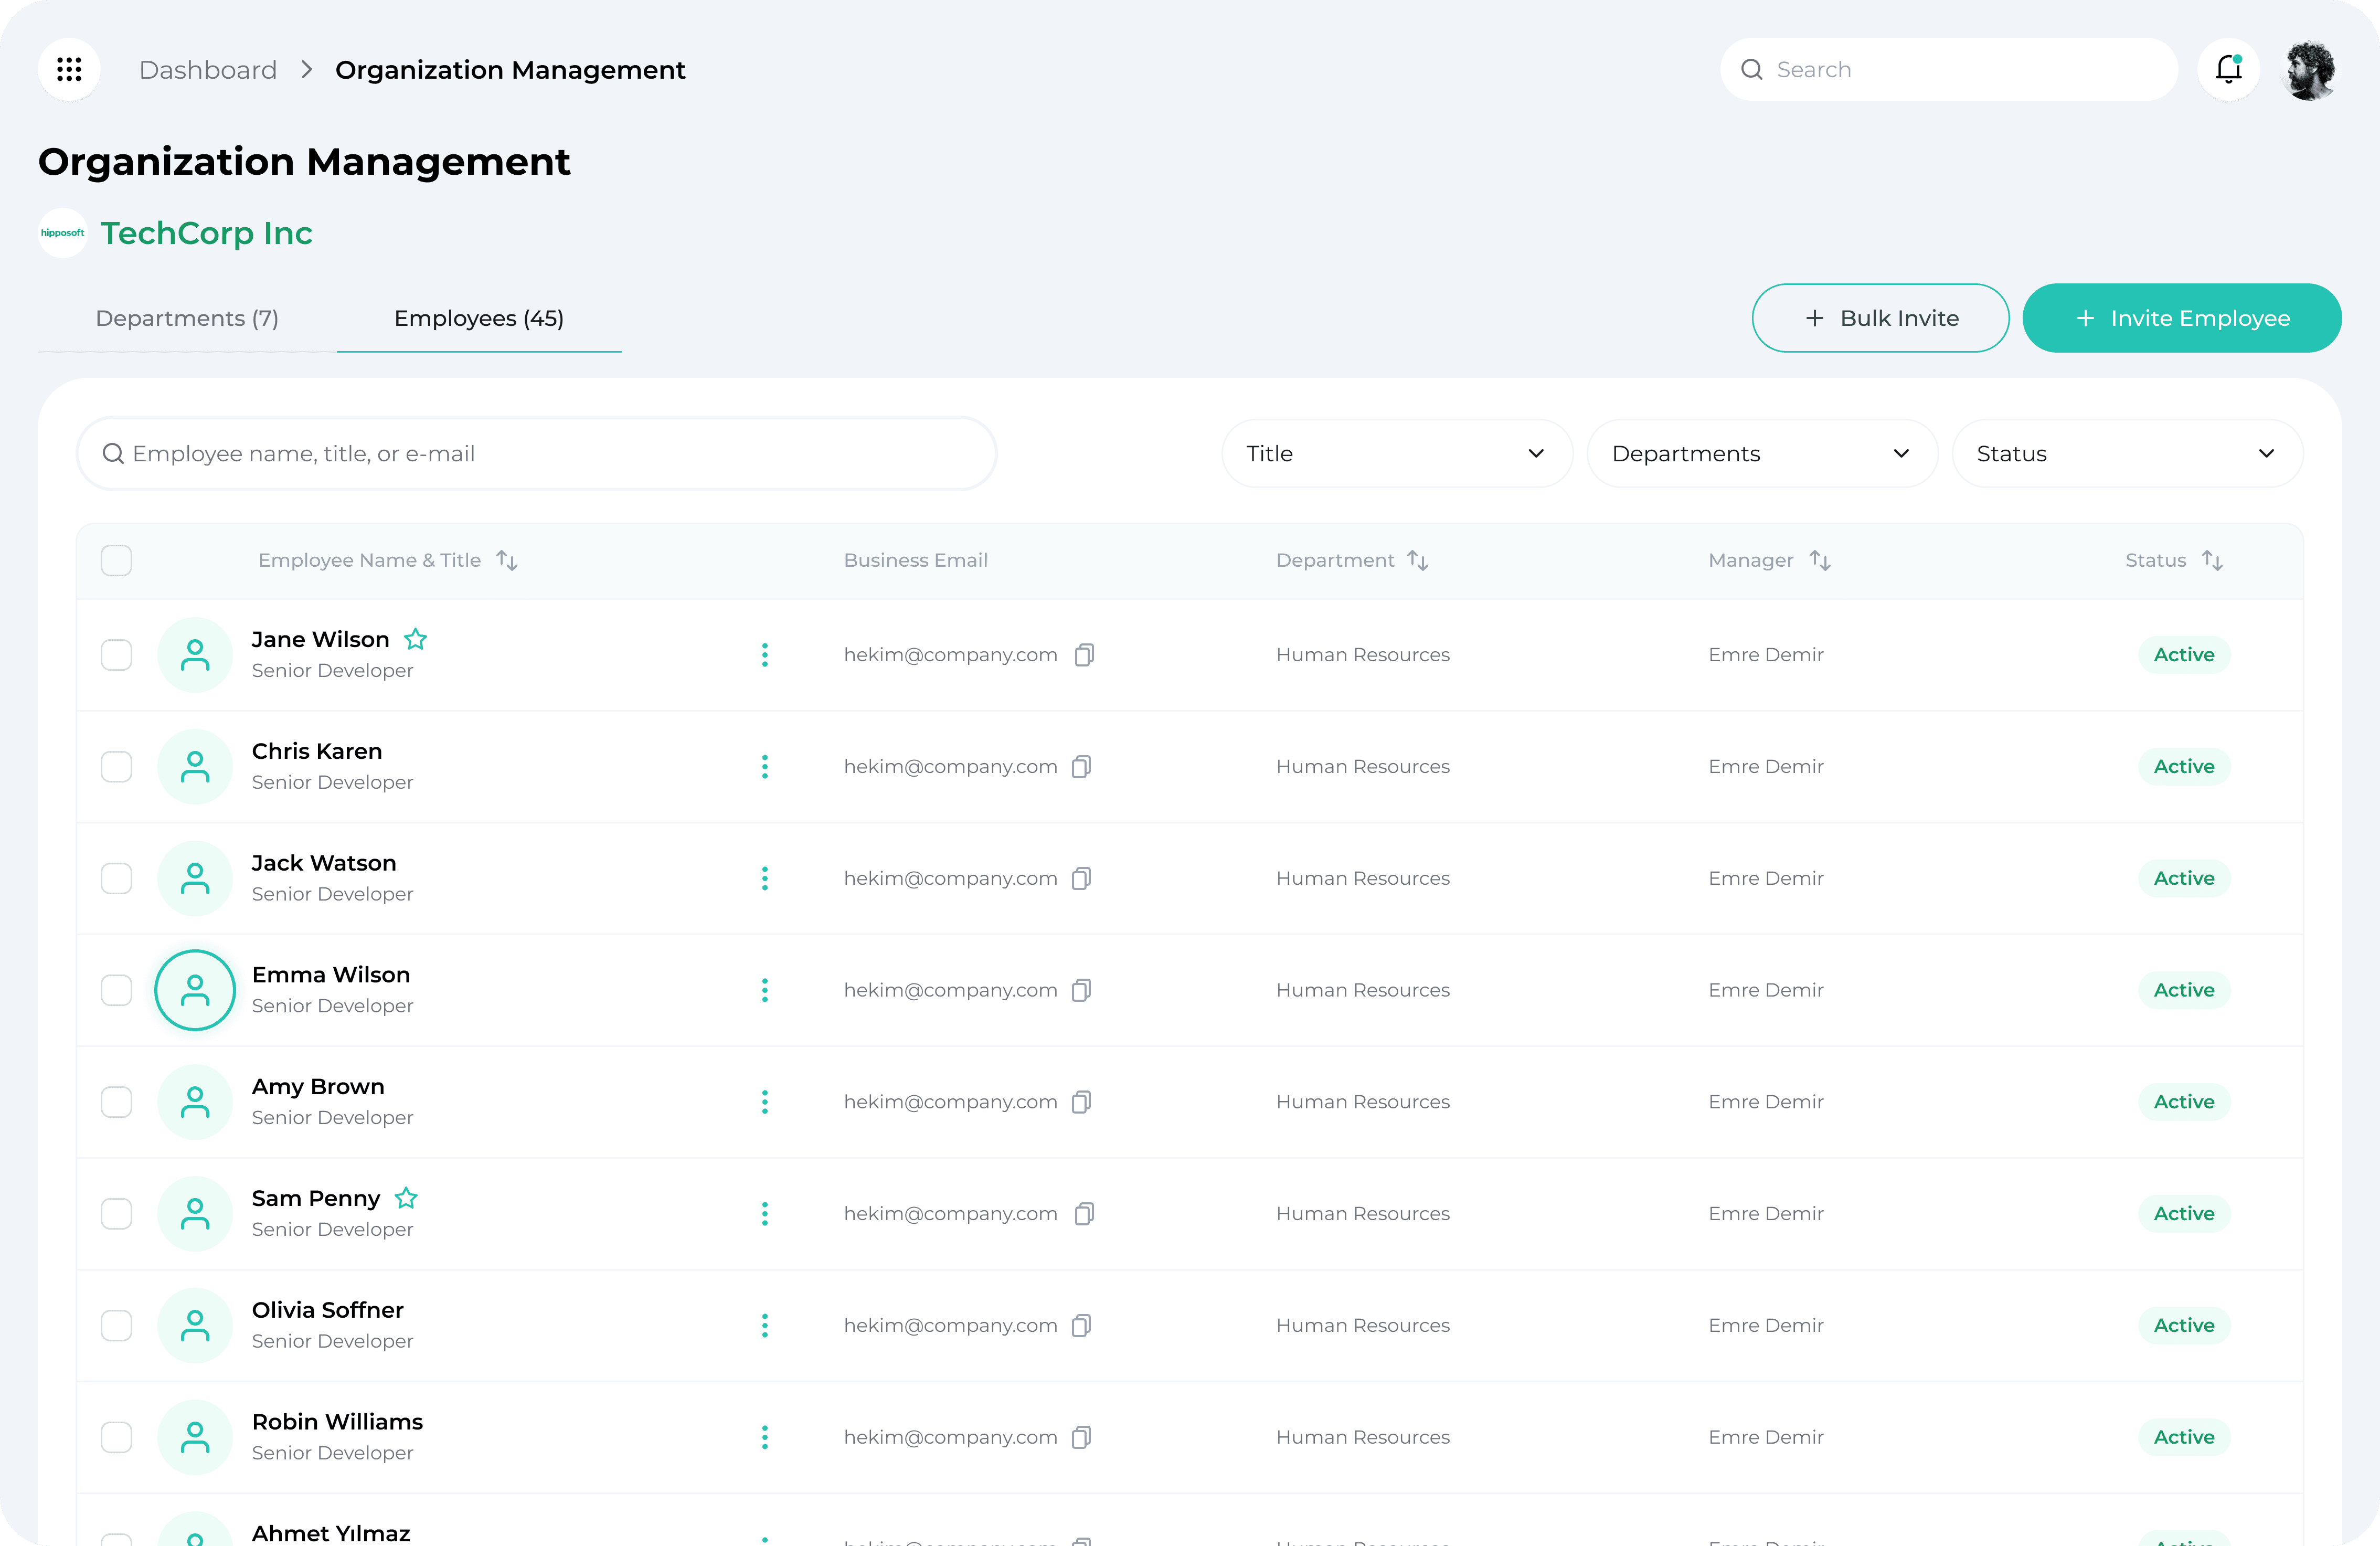Toggle the select-all header checkbox
The height and width of the screenshot is (1546, 2380).
pos(117,561)
